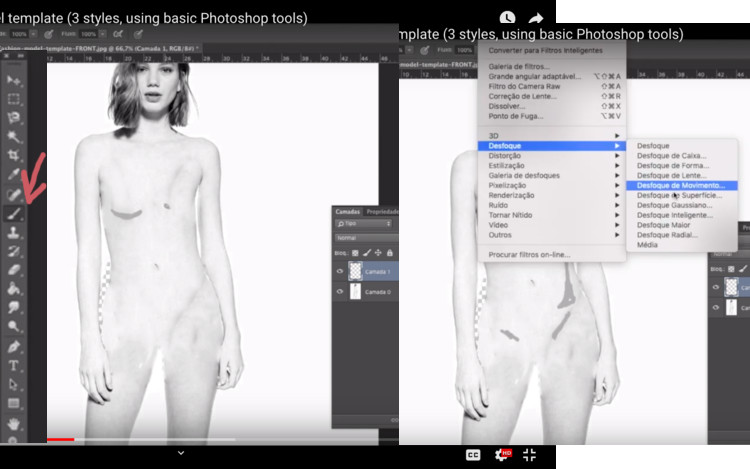750x469 pixels.
Task: Toggle top layer's eye icon in right window
Action: pos(716,287)
